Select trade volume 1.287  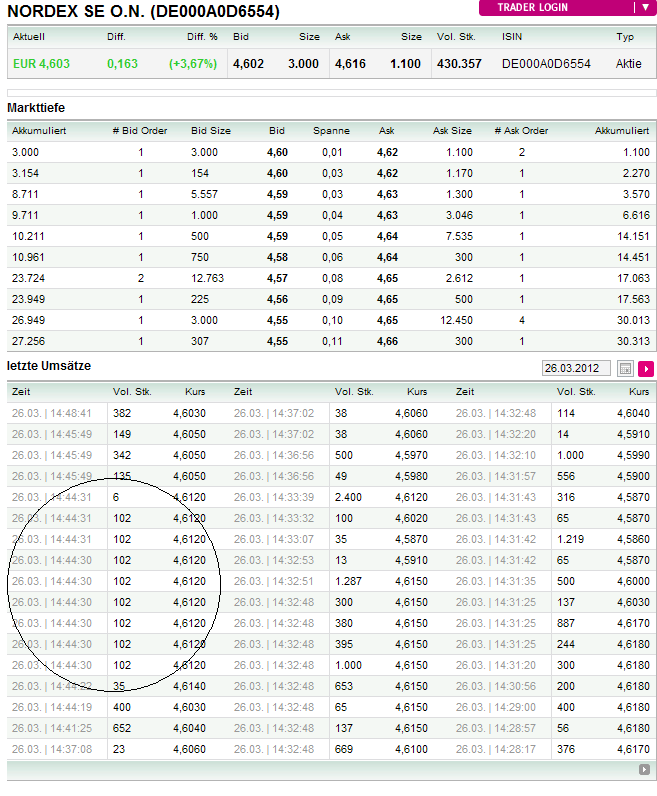tap(348, 582)
